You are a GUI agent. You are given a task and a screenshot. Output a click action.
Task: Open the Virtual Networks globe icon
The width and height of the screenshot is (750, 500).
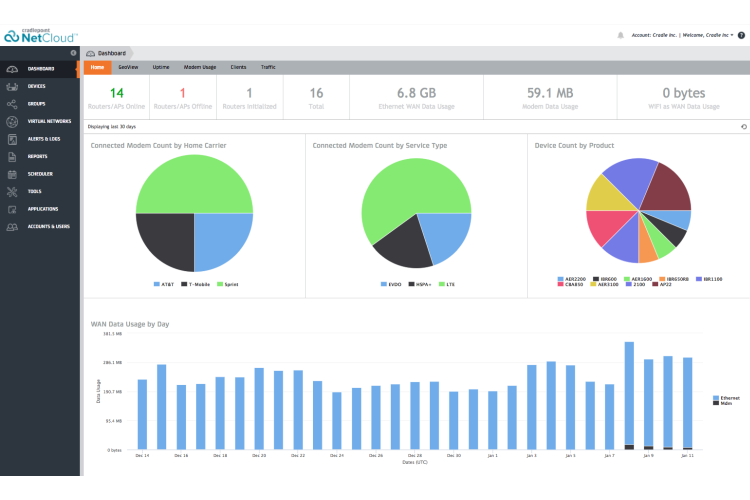(12, 122)
